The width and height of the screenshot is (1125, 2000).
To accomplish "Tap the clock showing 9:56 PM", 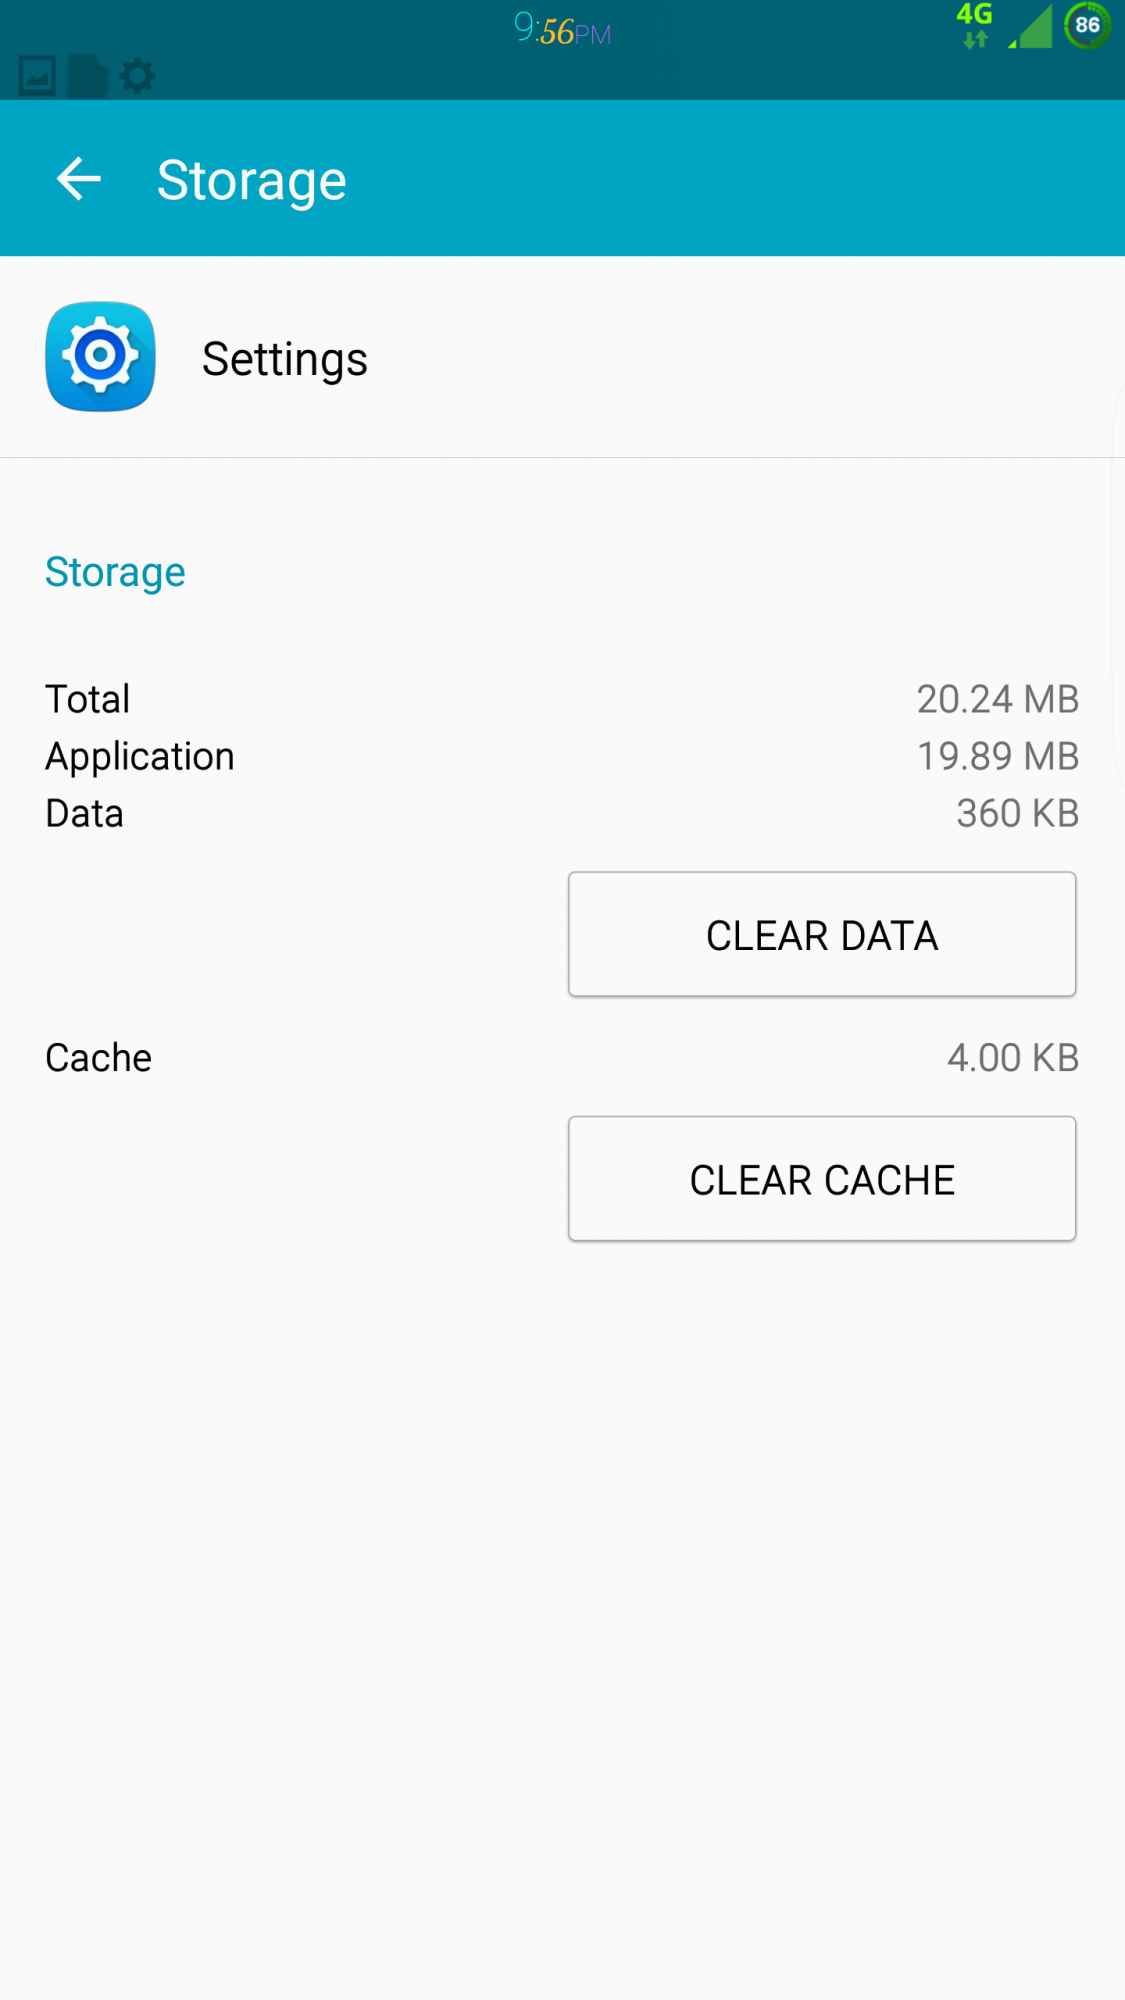I will pos(562,30).
